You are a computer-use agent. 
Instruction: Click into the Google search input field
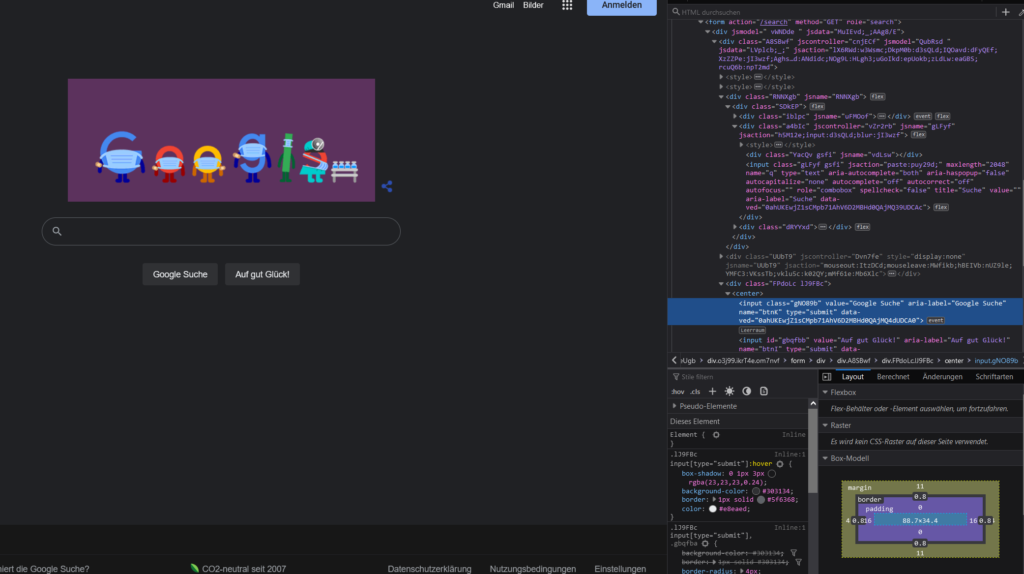[x=221, y=231]
